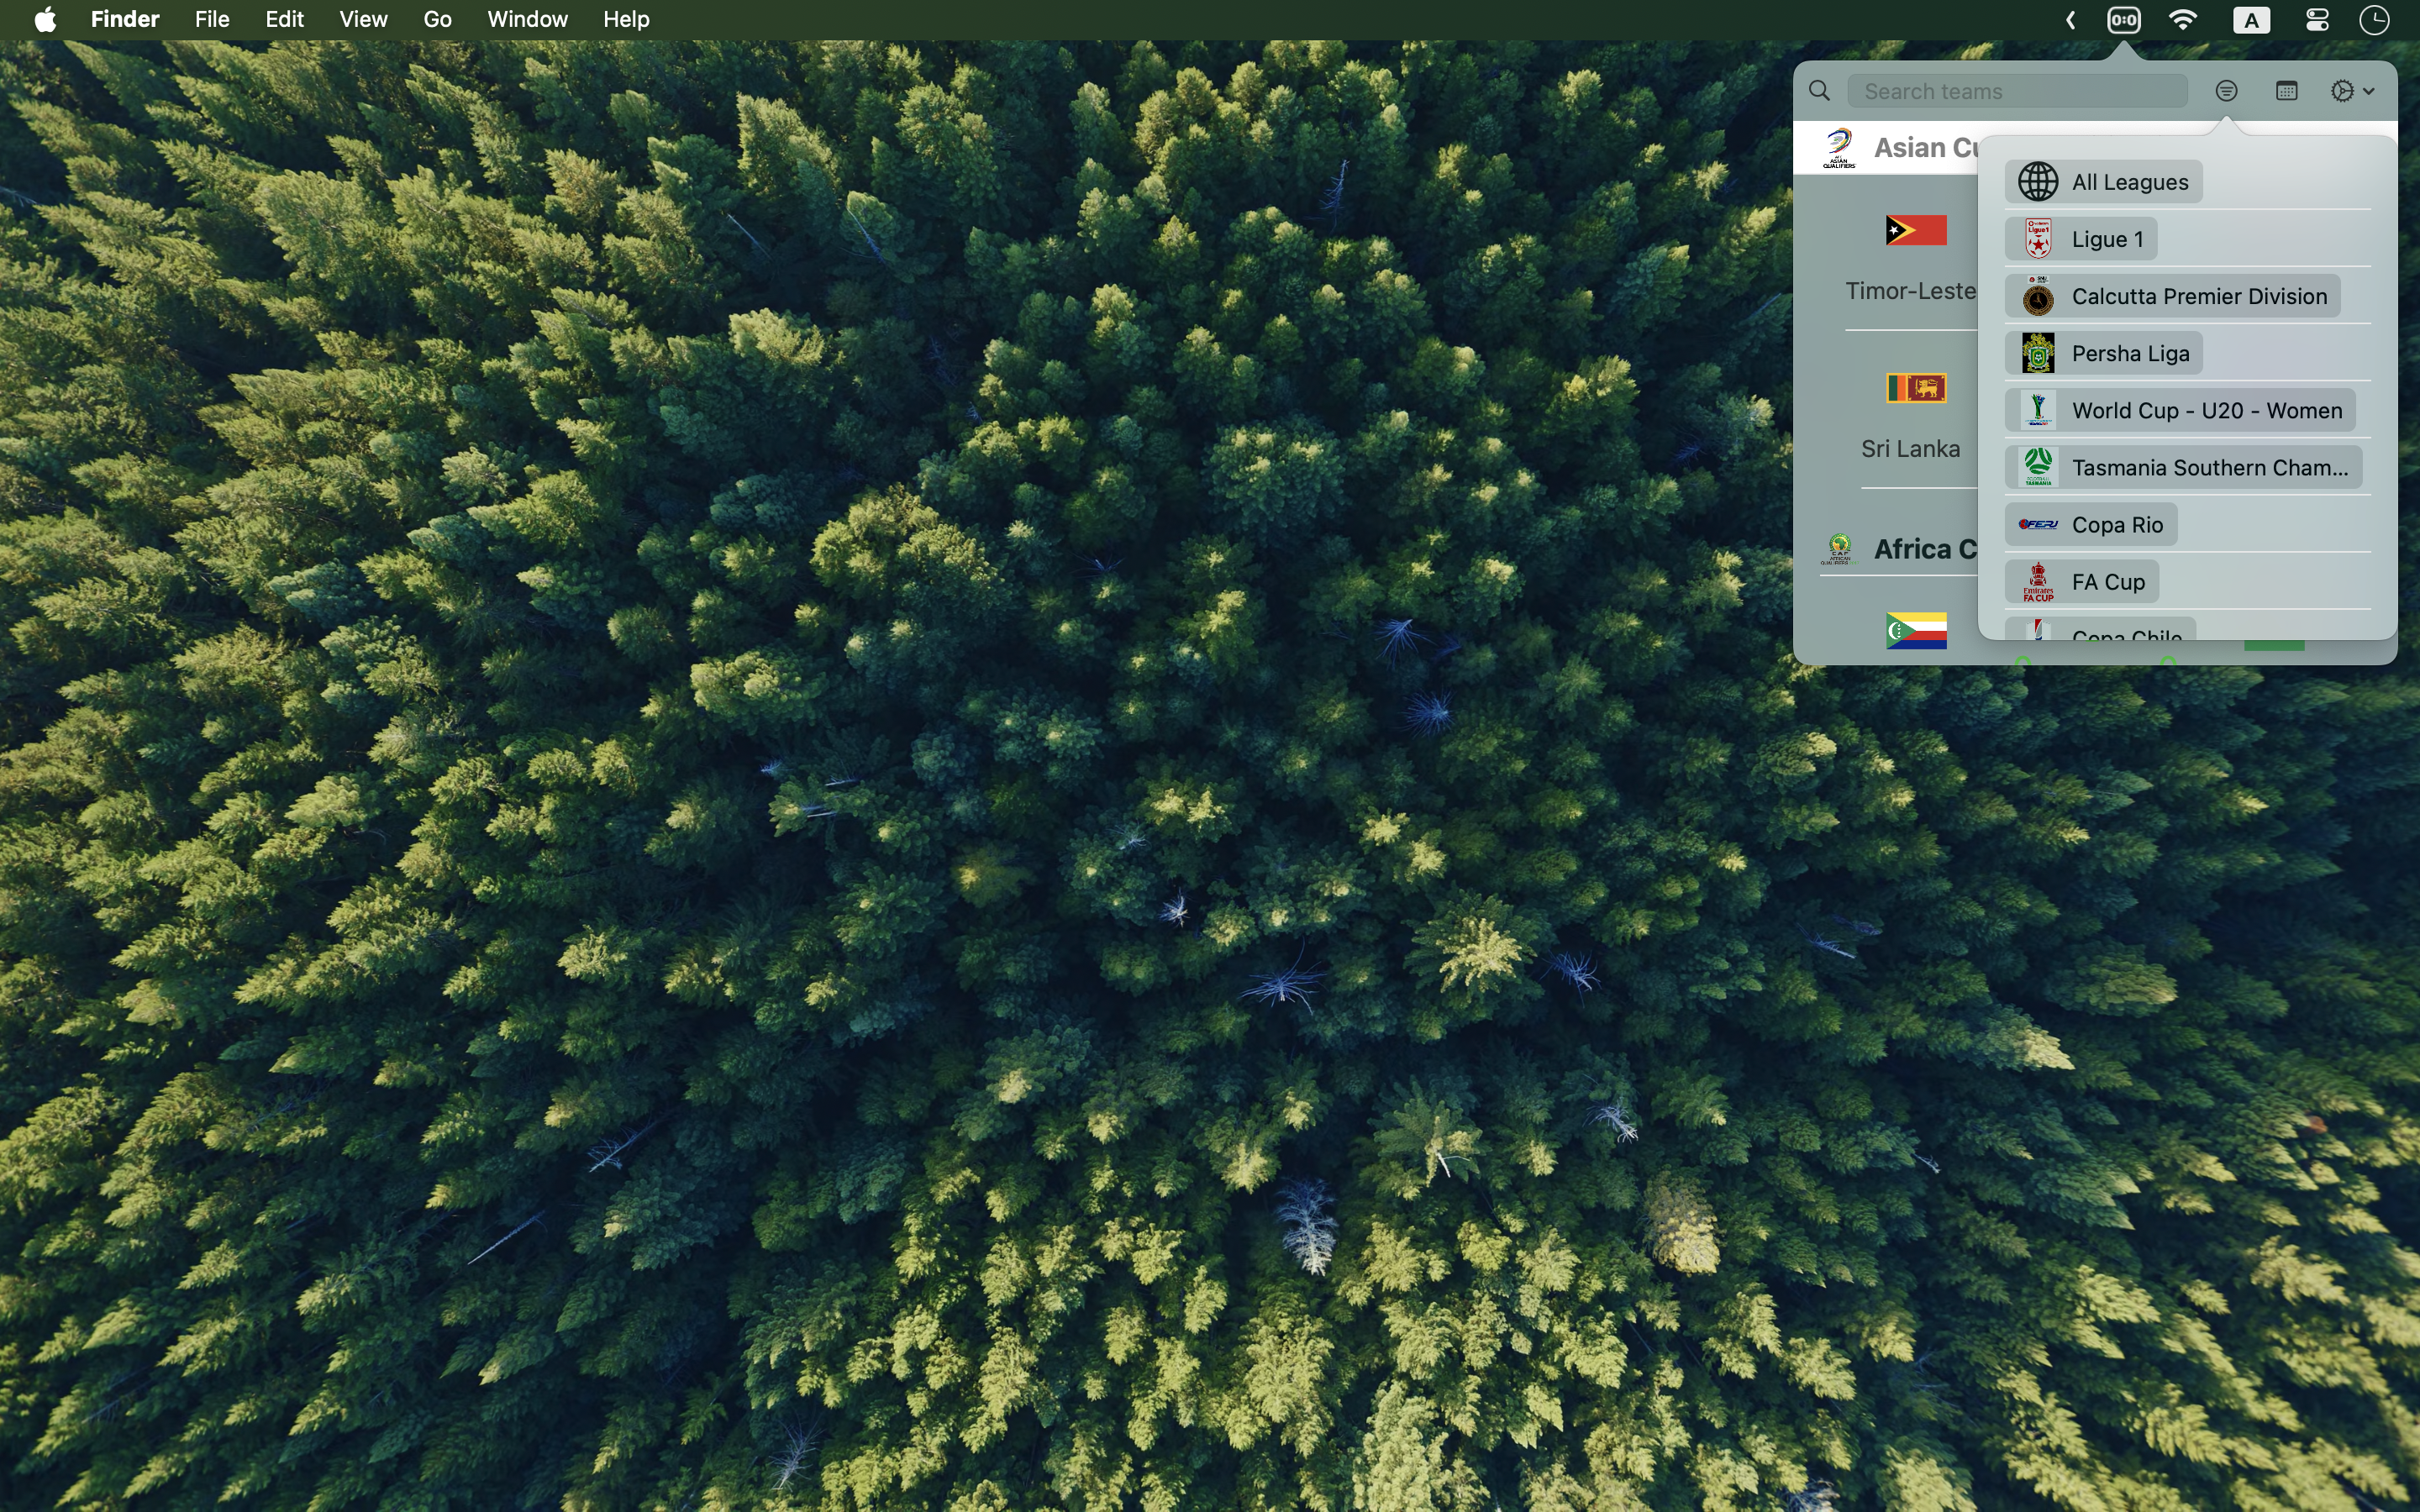Open the Finder Go menu

click(x=437, y=20)
